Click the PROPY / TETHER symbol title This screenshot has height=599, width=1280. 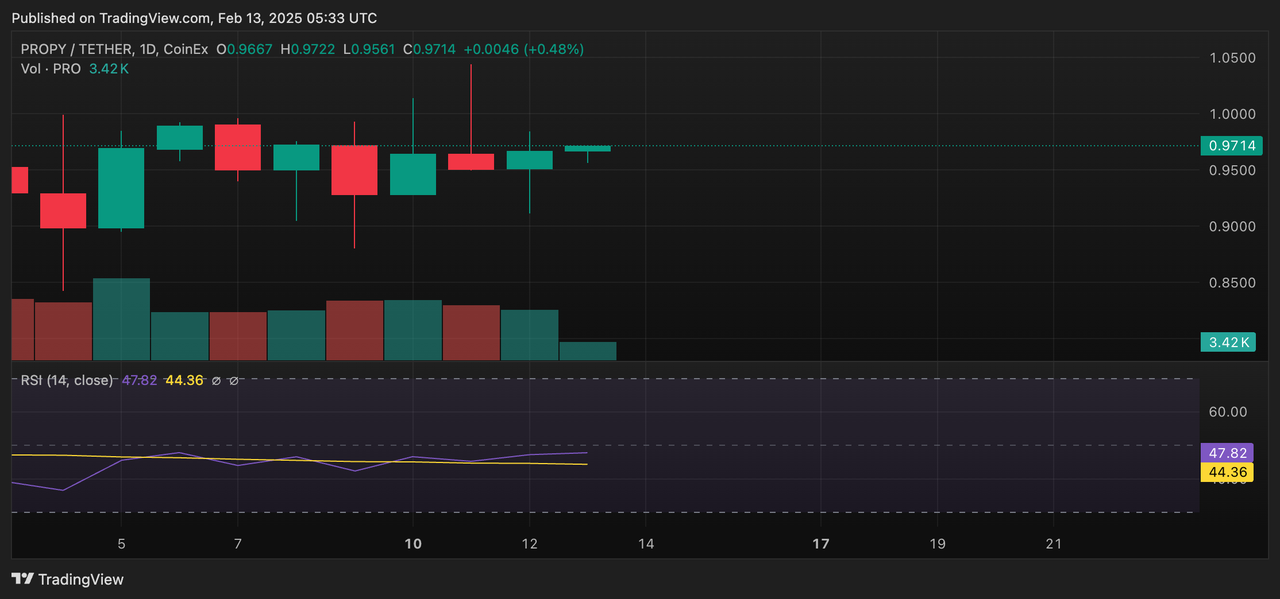pos(78,49)
